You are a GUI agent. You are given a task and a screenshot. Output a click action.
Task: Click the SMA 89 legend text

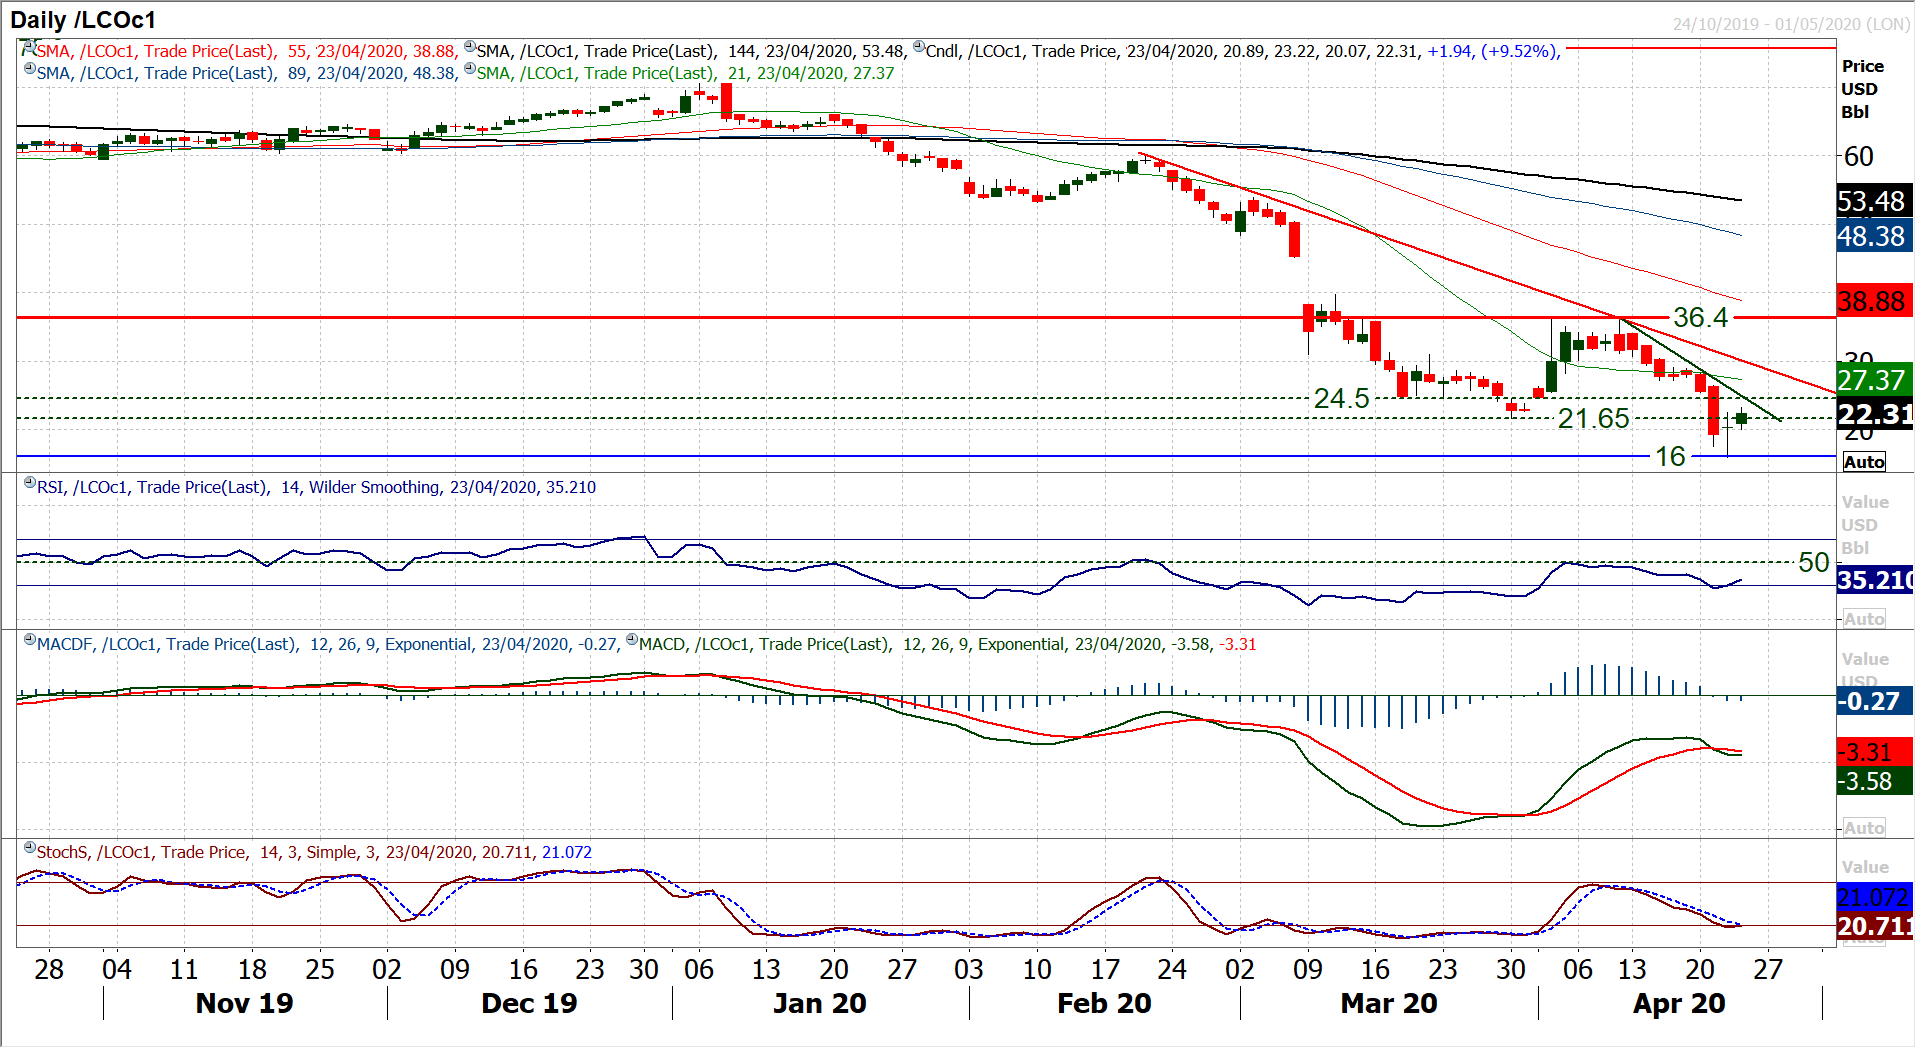247,73
